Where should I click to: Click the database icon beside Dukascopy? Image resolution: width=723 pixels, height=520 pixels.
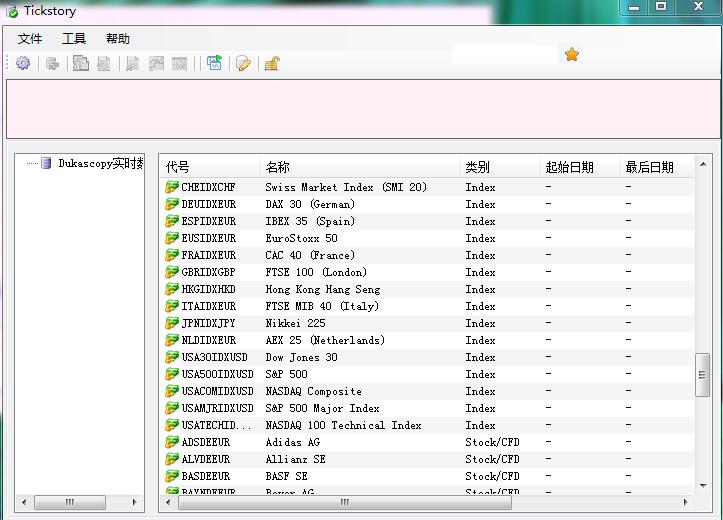(x=46, y=163)
